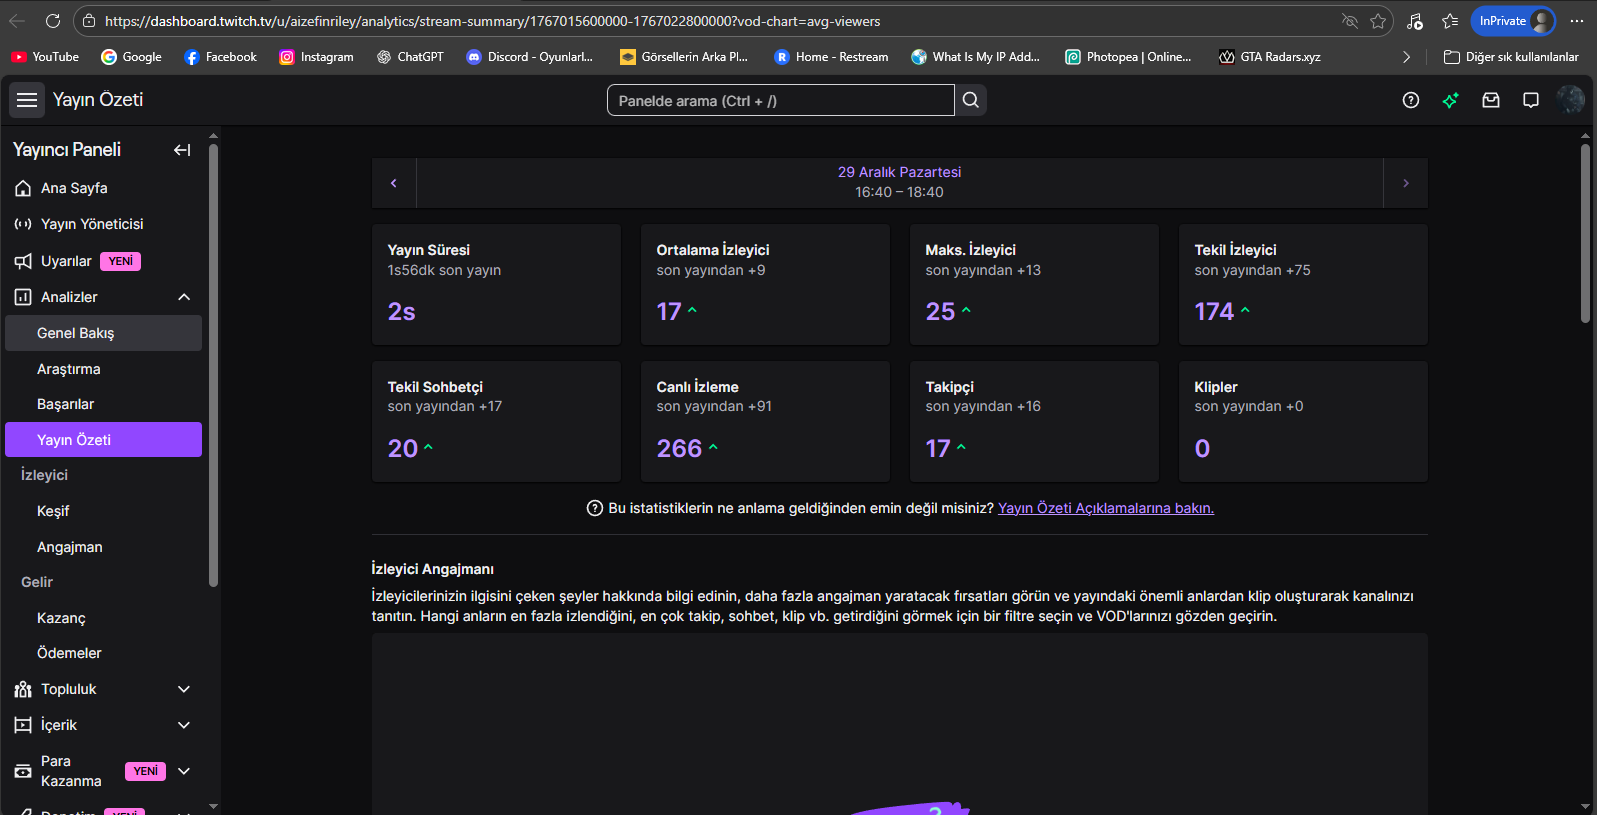The height and width of the screenshot is (815, 1597).
Task: Click the search magnifier button
Action: tap(971, 100)
